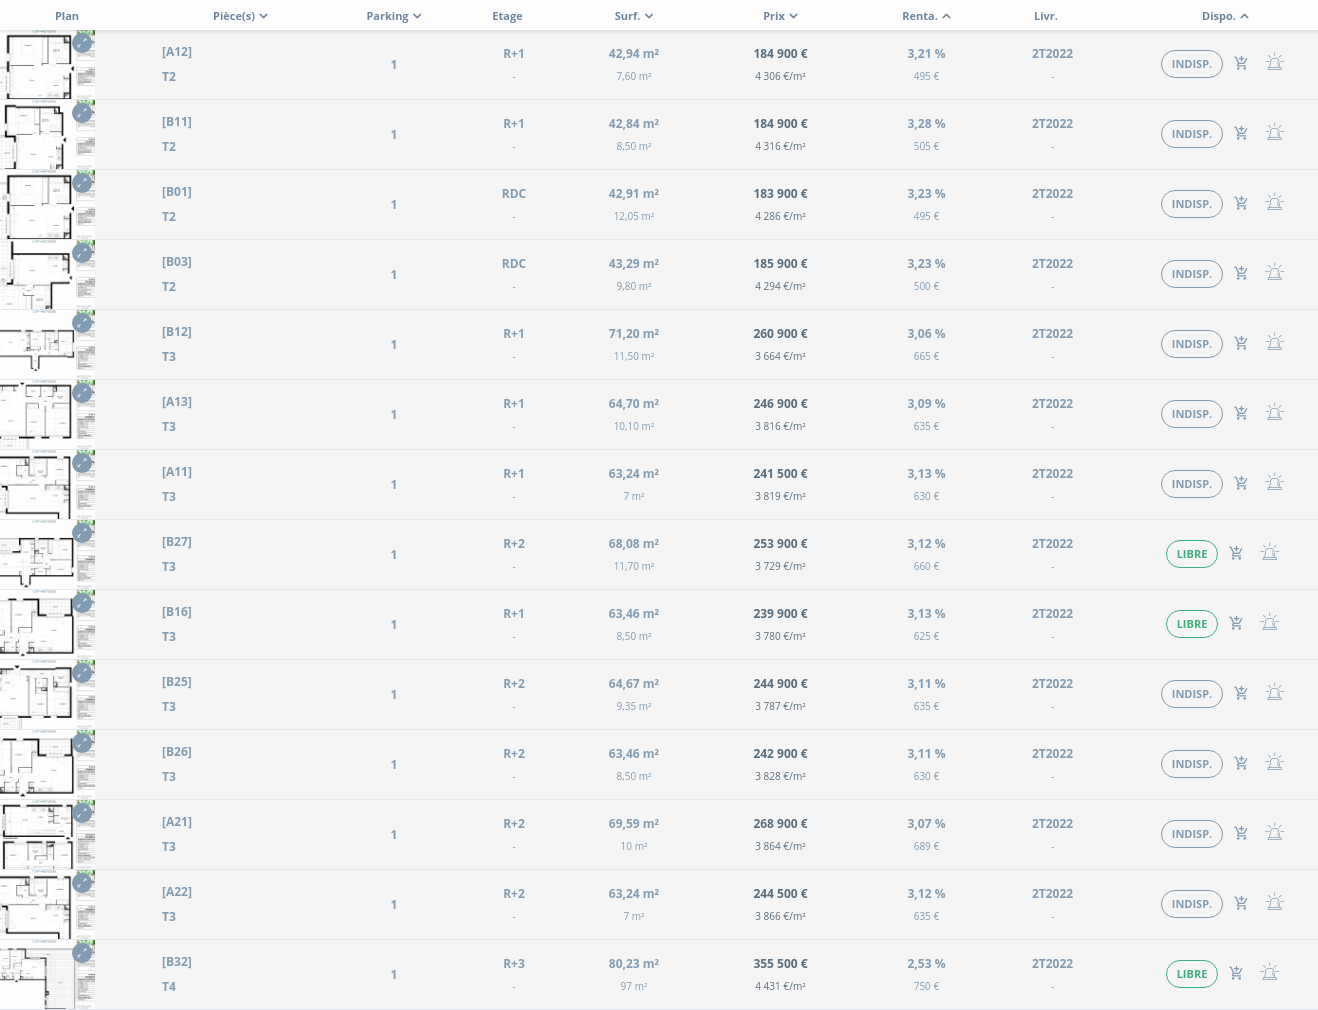Open the floor plan thumbnail for lot A13
The image size is (1318, 1010).
(x=38, y=414)
